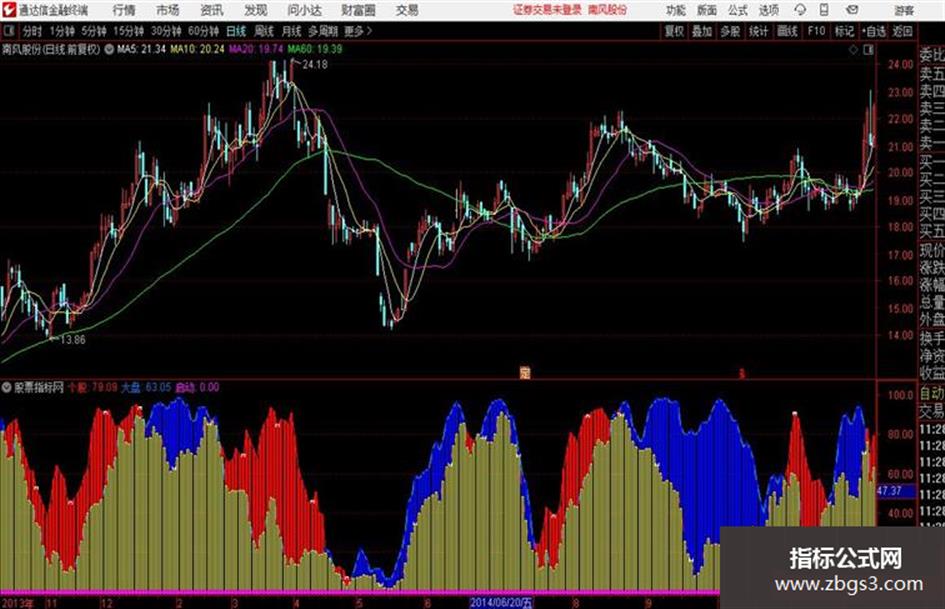Click the Tongdaxin red logo icon
This screenshot has width=945, height=609.
(x=9, y=10)
